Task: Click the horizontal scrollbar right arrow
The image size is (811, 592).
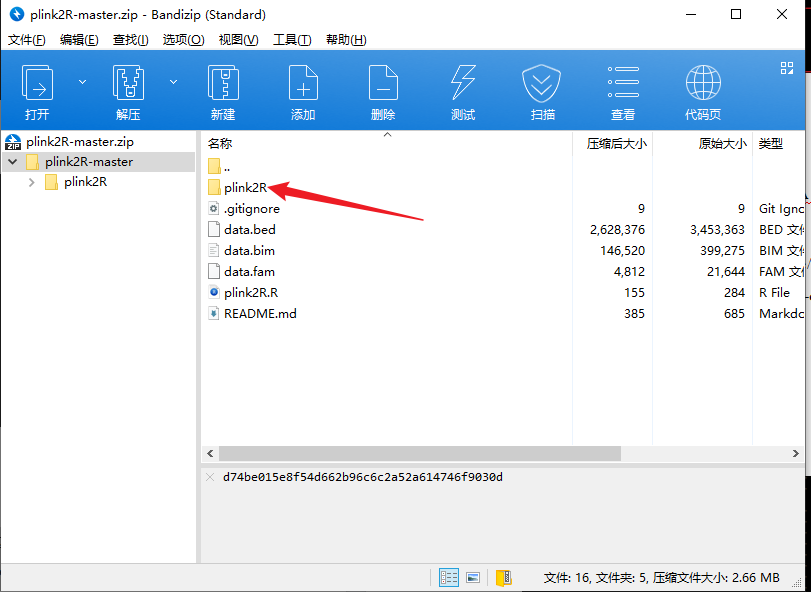Action: coord(795,453)
